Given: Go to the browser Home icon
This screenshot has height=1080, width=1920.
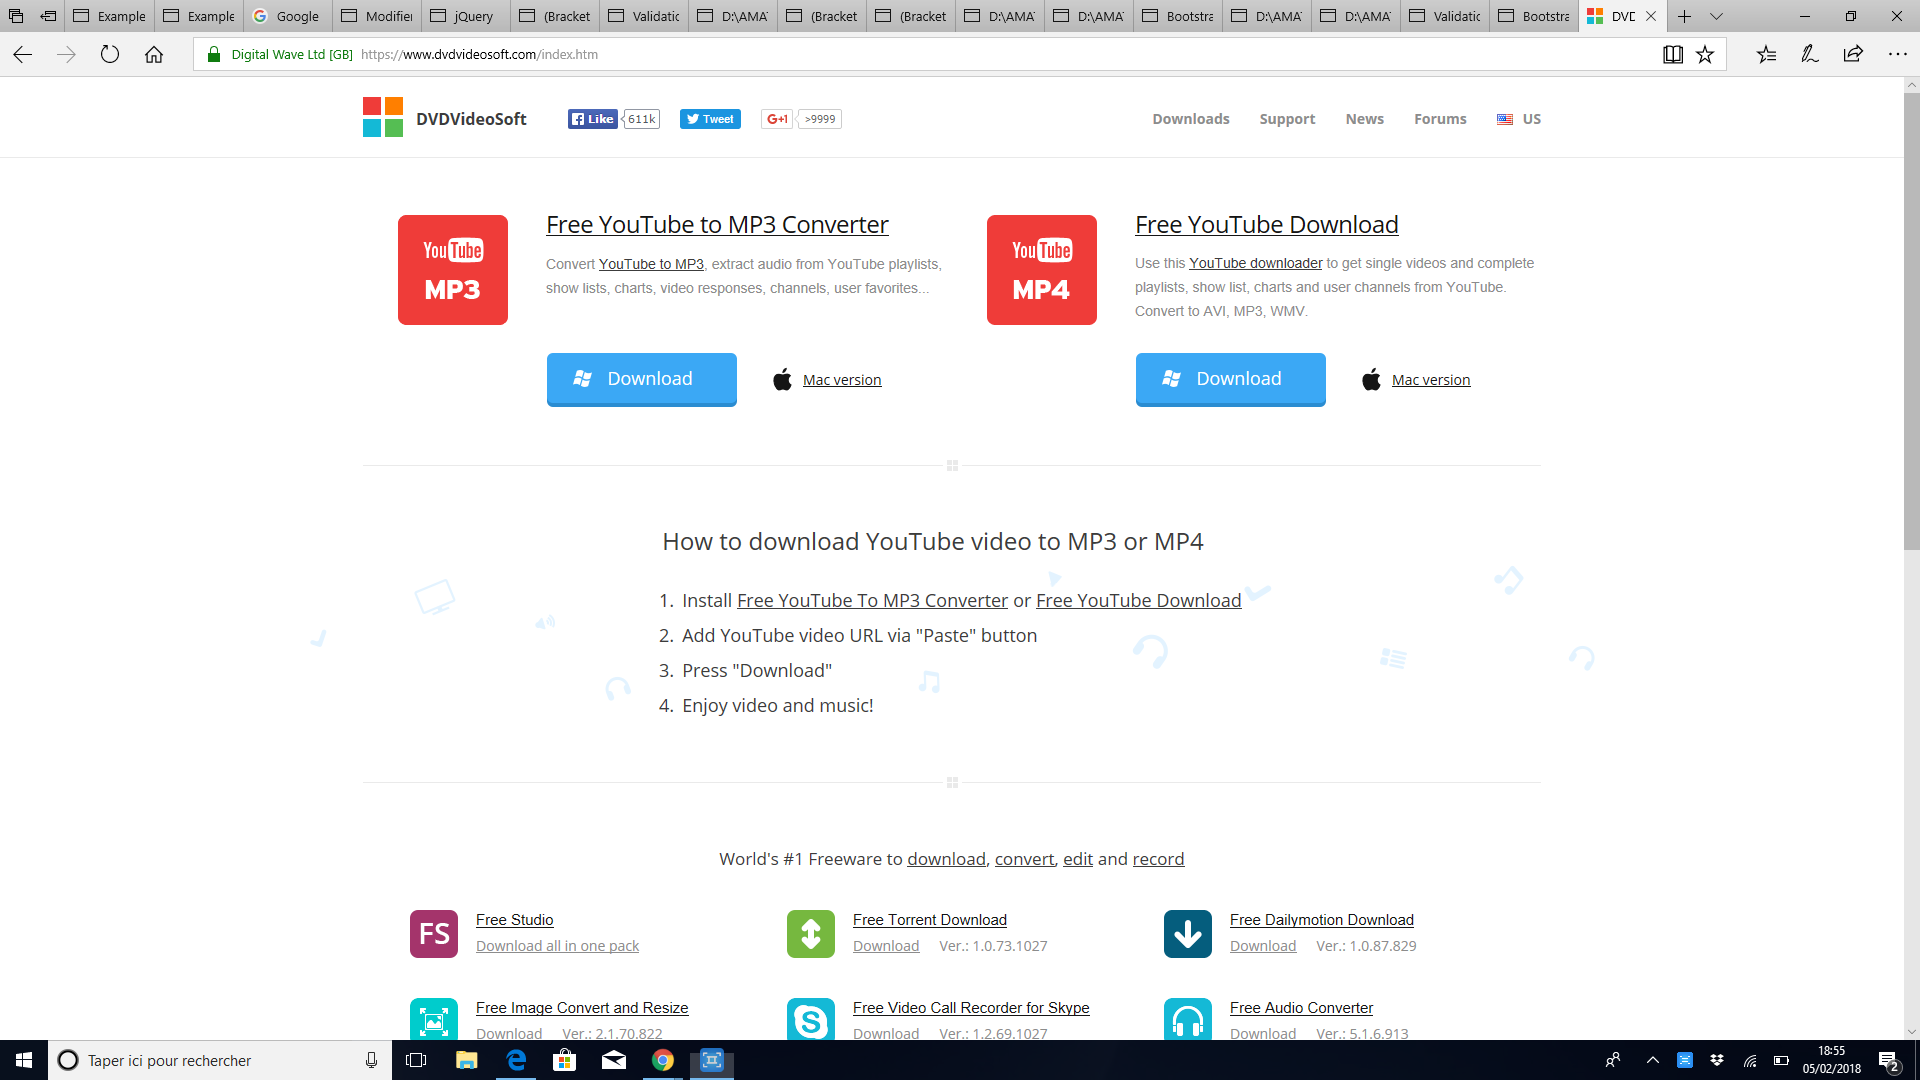Looking at the screenshot, I should [x=154, y=55].
